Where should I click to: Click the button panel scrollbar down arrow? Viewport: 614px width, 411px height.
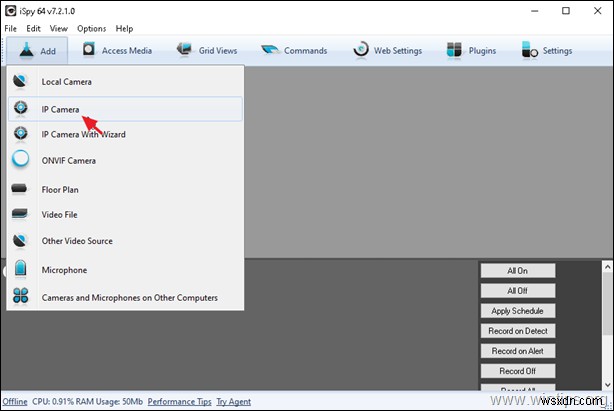607,385
